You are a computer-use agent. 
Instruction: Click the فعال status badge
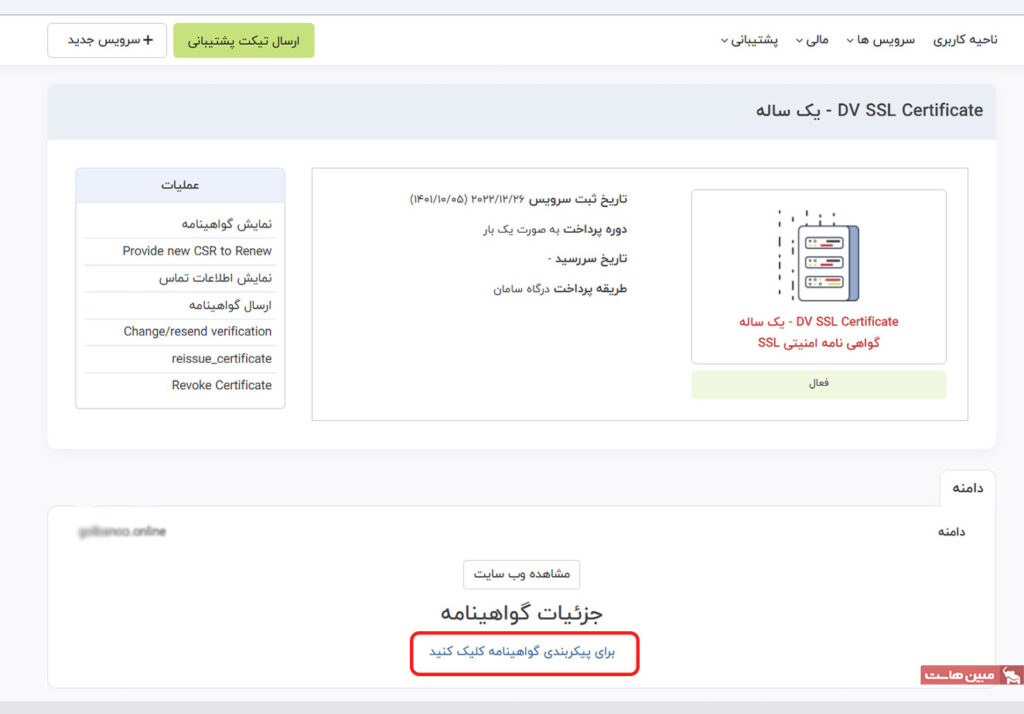tap(819, 384)
